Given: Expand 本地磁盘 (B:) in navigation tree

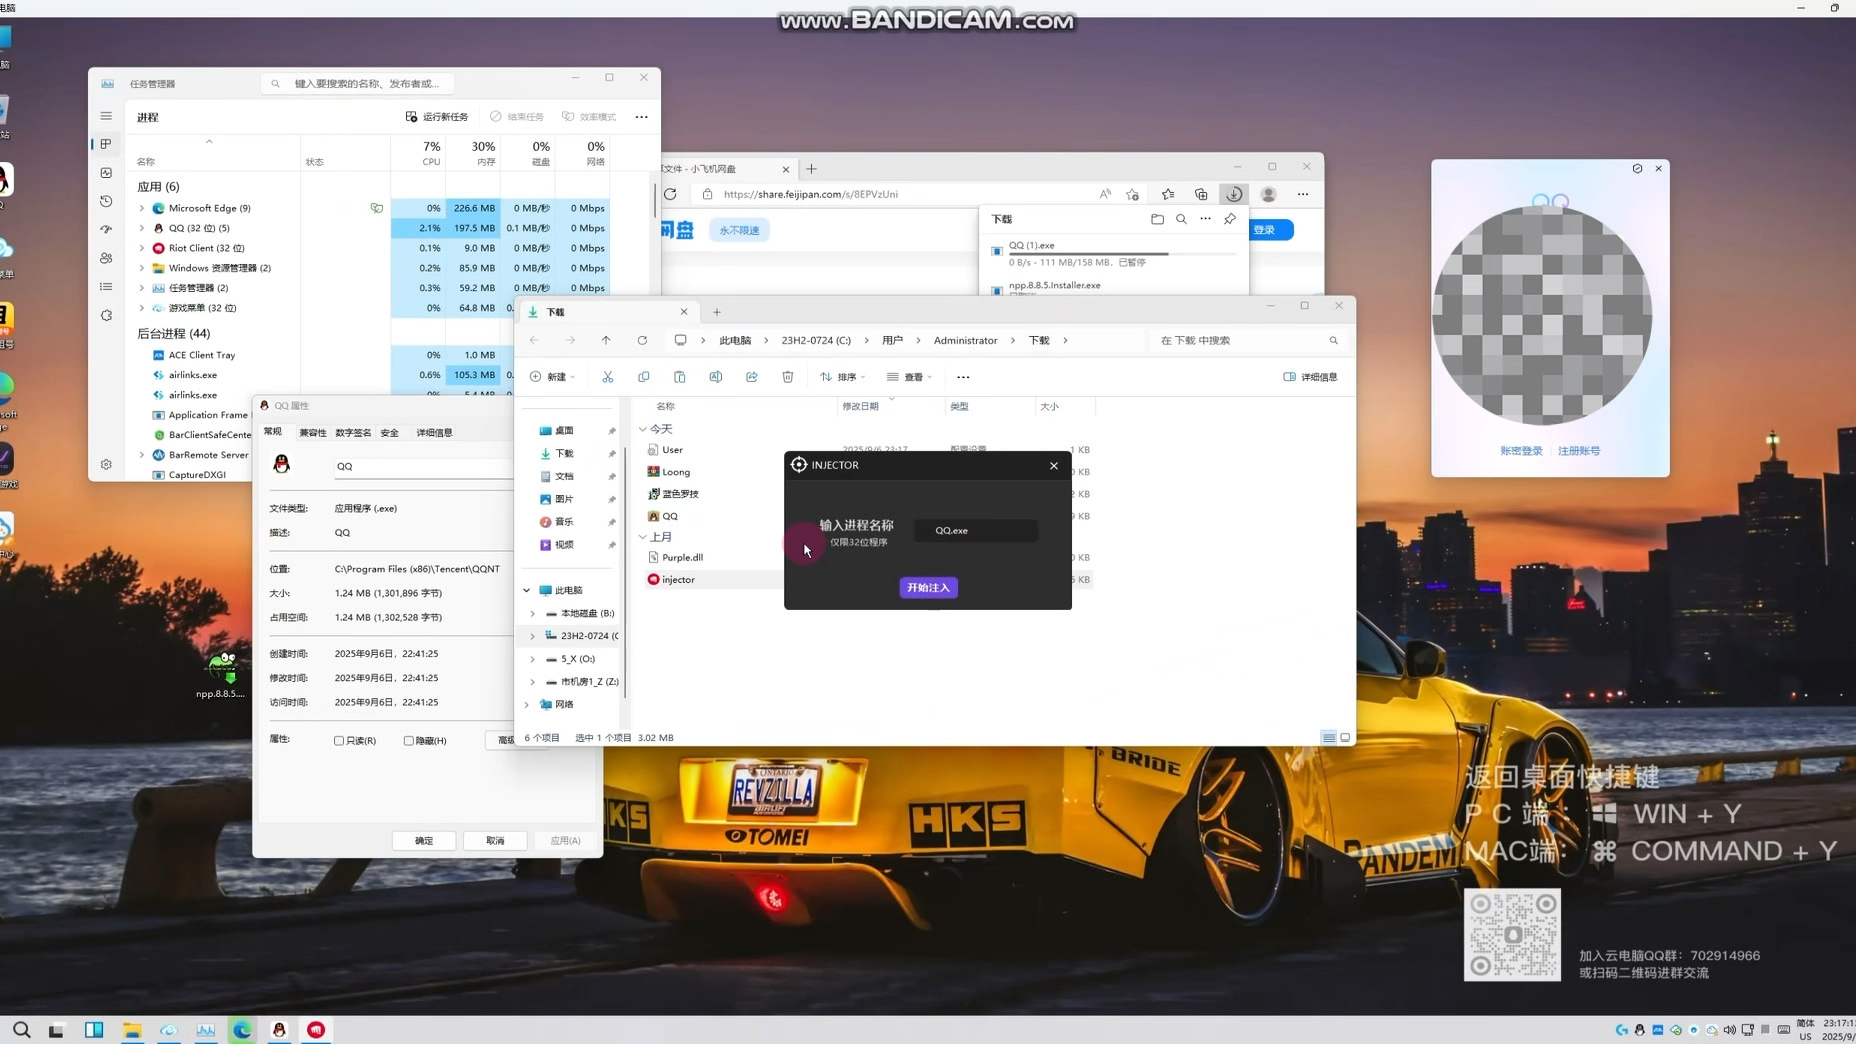Looking at the screenshot, I should 532,613.
